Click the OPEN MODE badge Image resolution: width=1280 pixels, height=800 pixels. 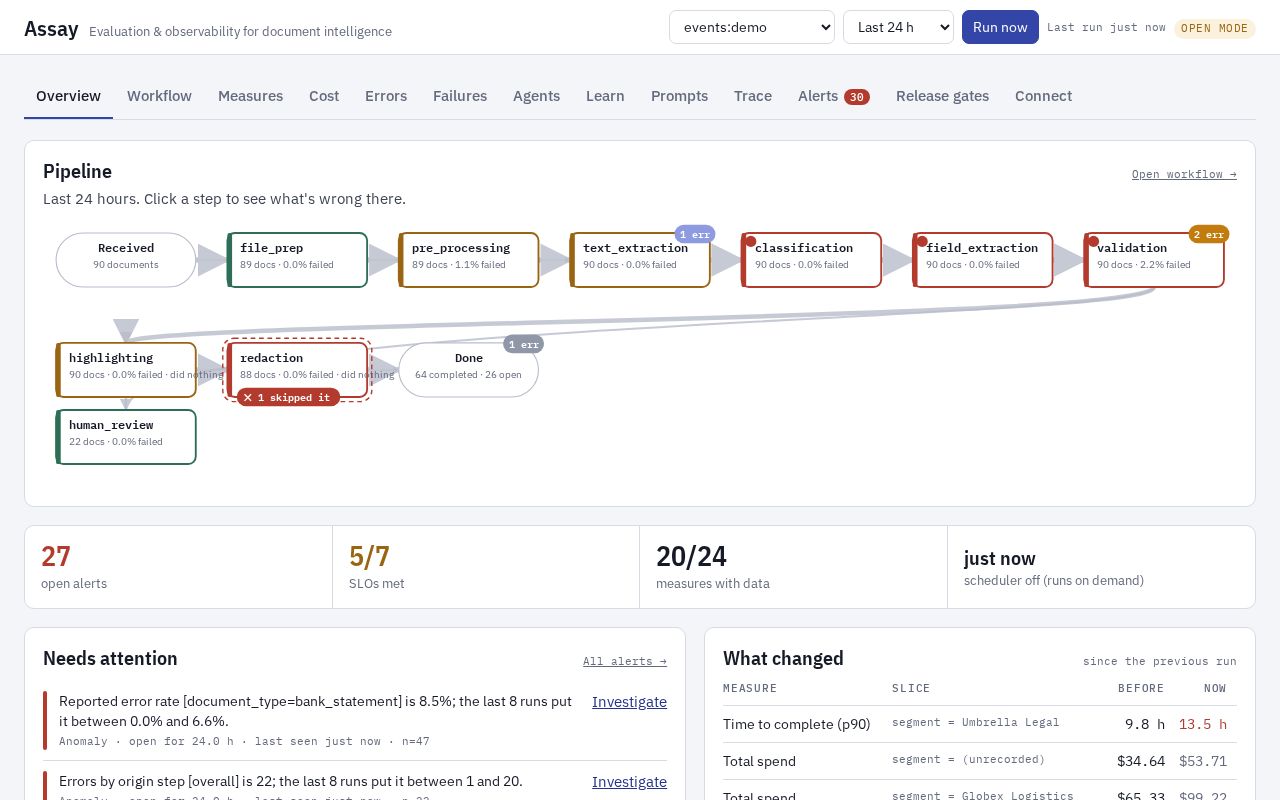tap(1215, 28)
